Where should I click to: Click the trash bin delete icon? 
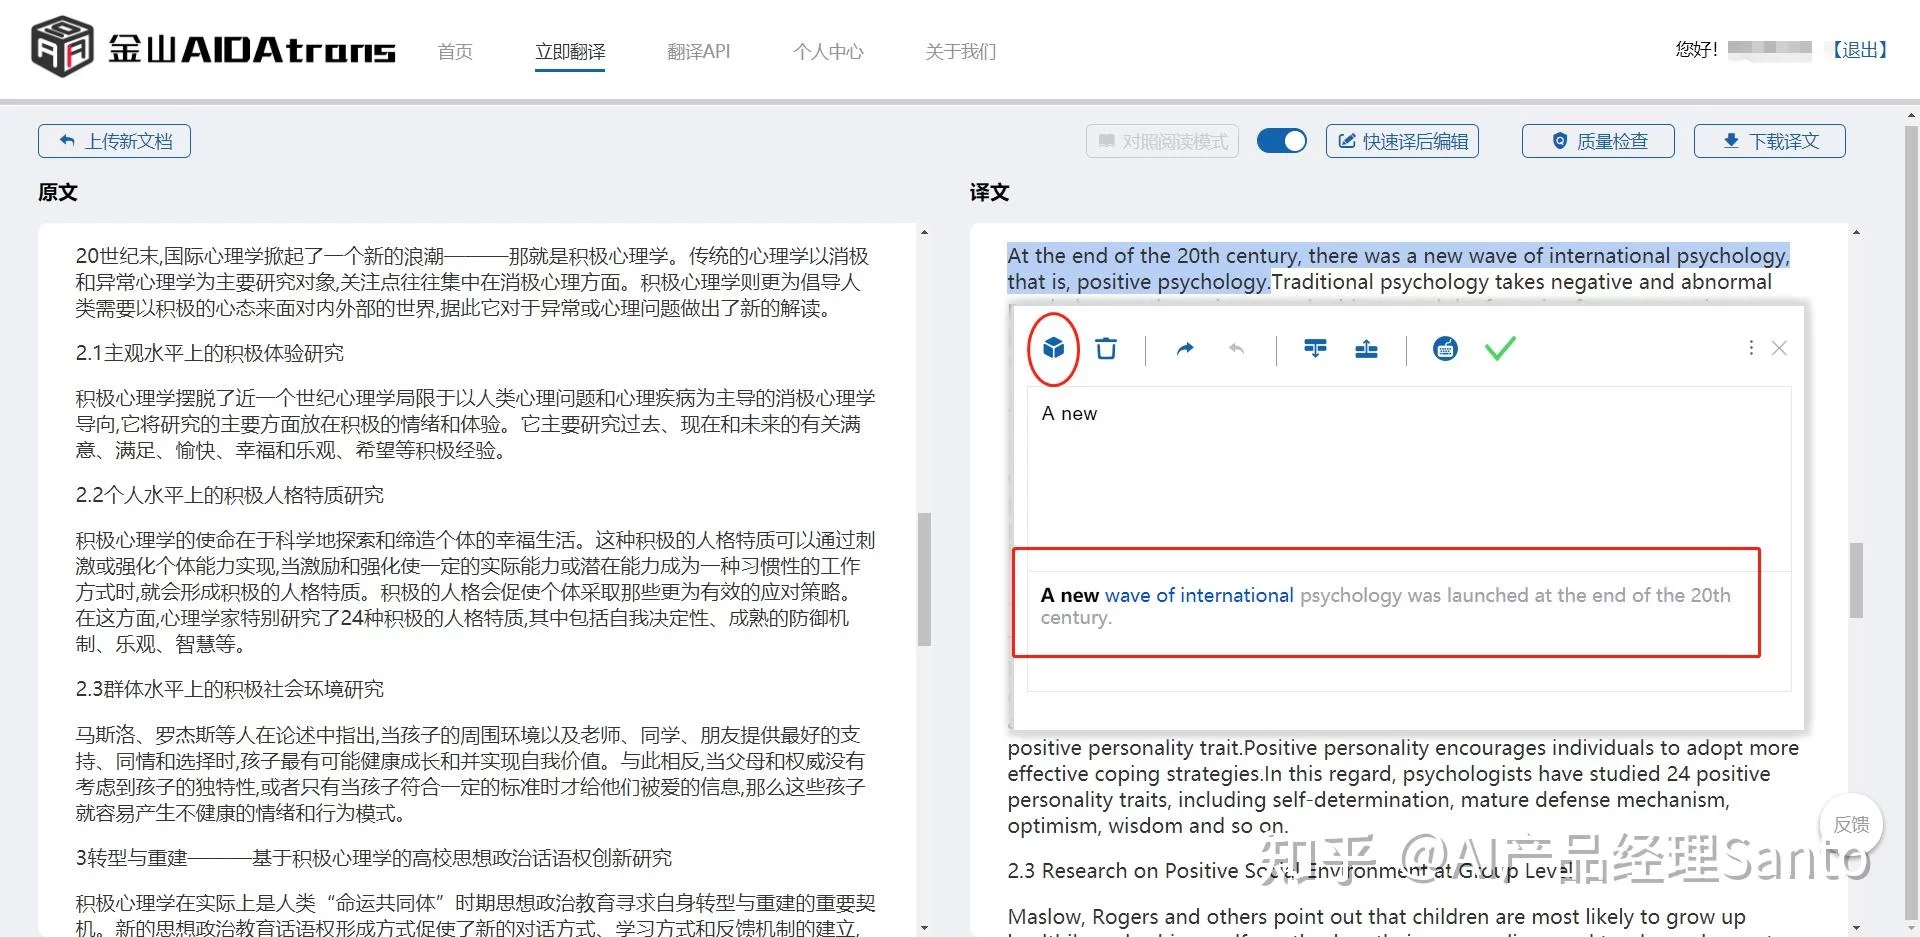click(1105, 348)
